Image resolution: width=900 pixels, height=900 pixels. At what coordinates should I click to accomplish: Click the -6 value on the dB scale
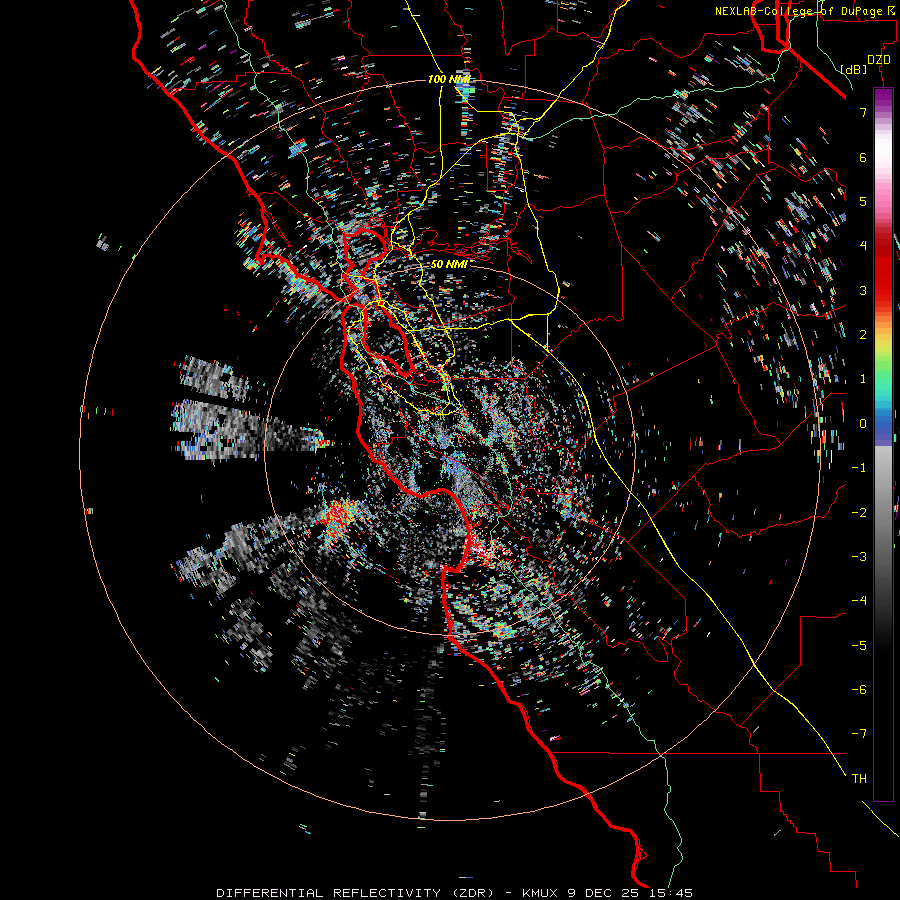pyautogui.click(x=859, y=689)
